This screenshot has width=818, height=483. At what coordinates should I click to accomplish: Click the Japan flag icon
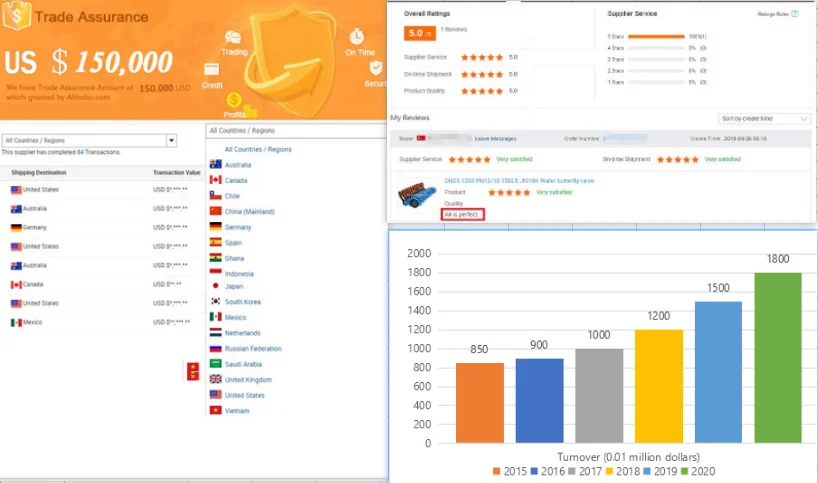pyautogui.click(x=215, y=286)
